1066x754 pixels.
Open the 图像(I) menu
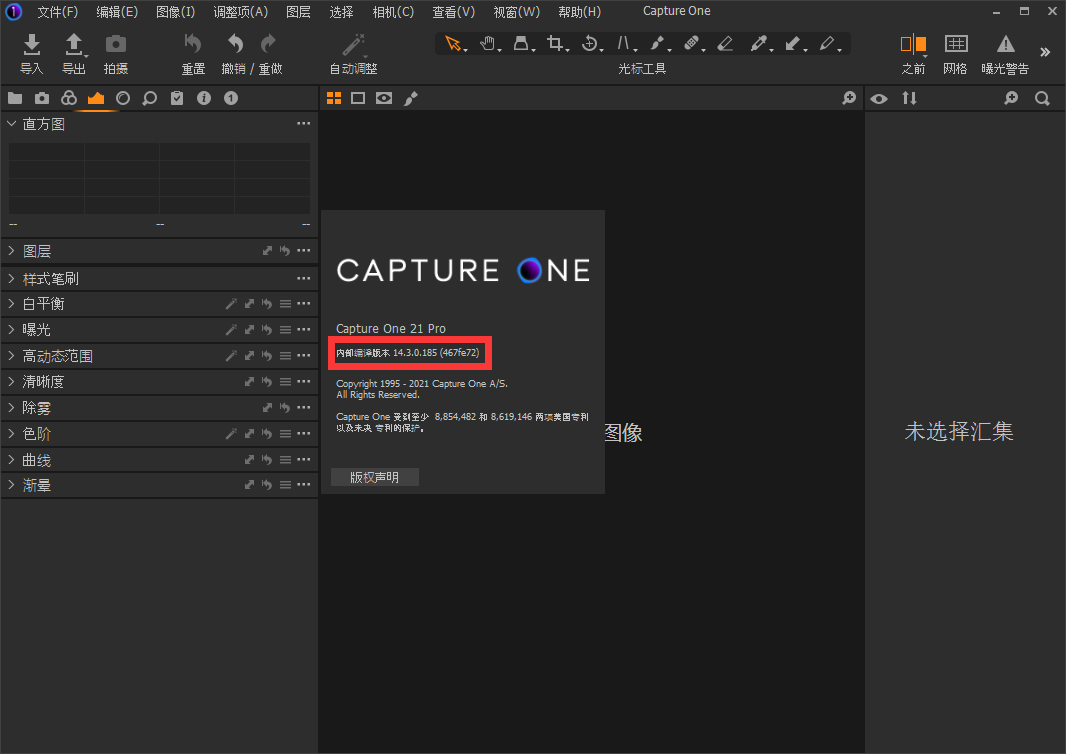pyautogui.click(x=175, y=12)
